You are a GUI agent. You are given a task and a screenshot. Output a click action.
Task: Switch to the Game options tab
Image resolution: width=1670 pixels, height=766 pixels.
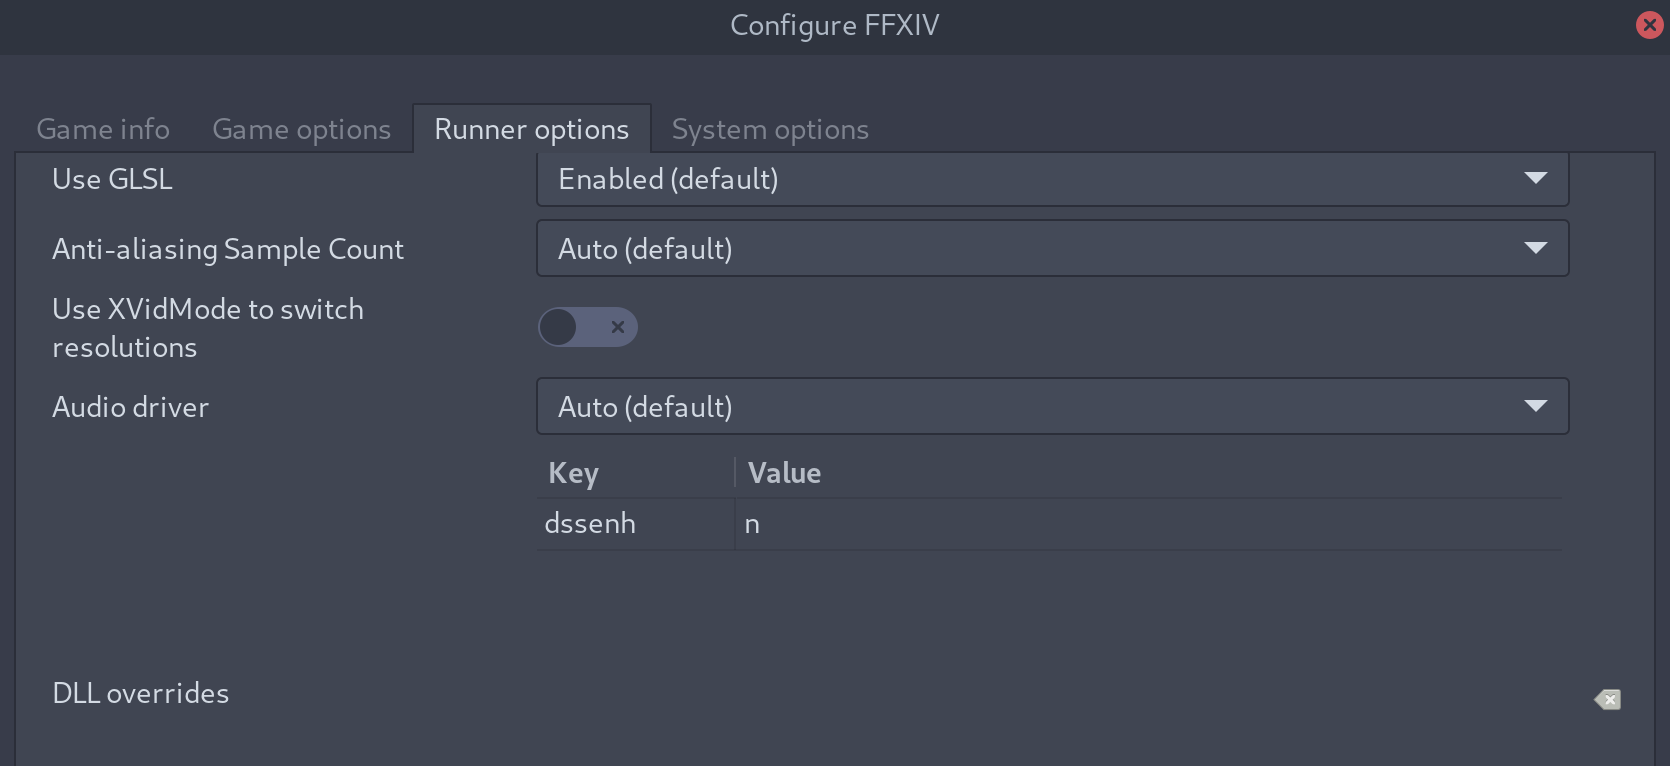[x=301, y=129]
